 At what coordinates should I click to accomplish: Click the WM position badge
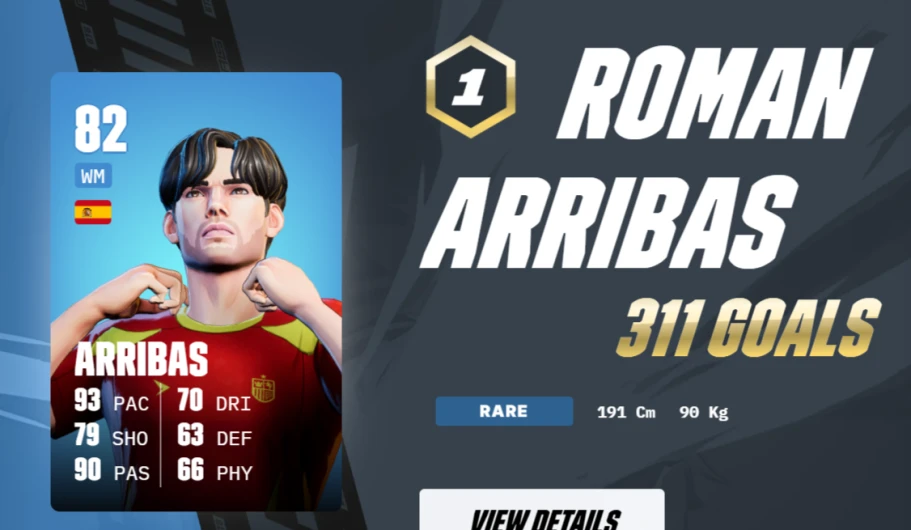(x=93, y=176)
